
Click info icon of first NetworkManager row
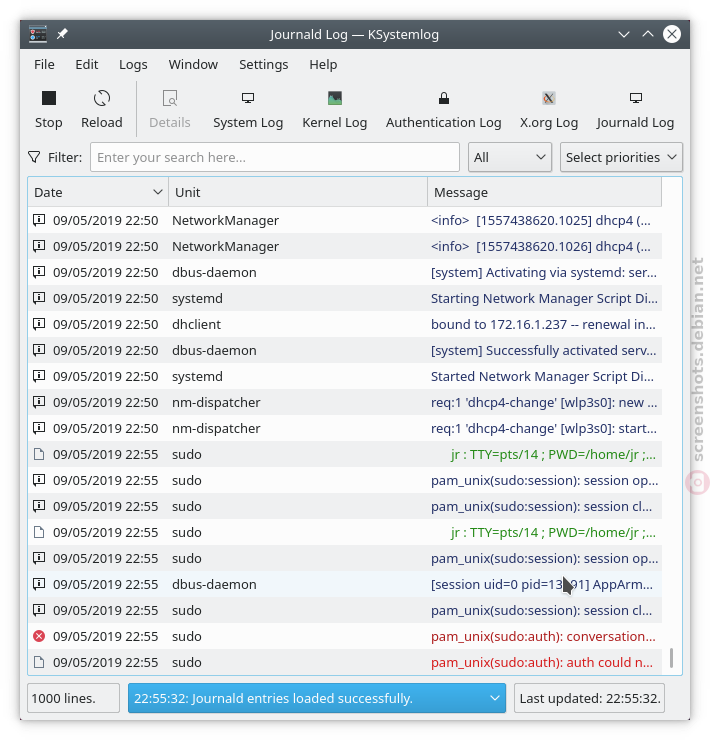(39, 220)
